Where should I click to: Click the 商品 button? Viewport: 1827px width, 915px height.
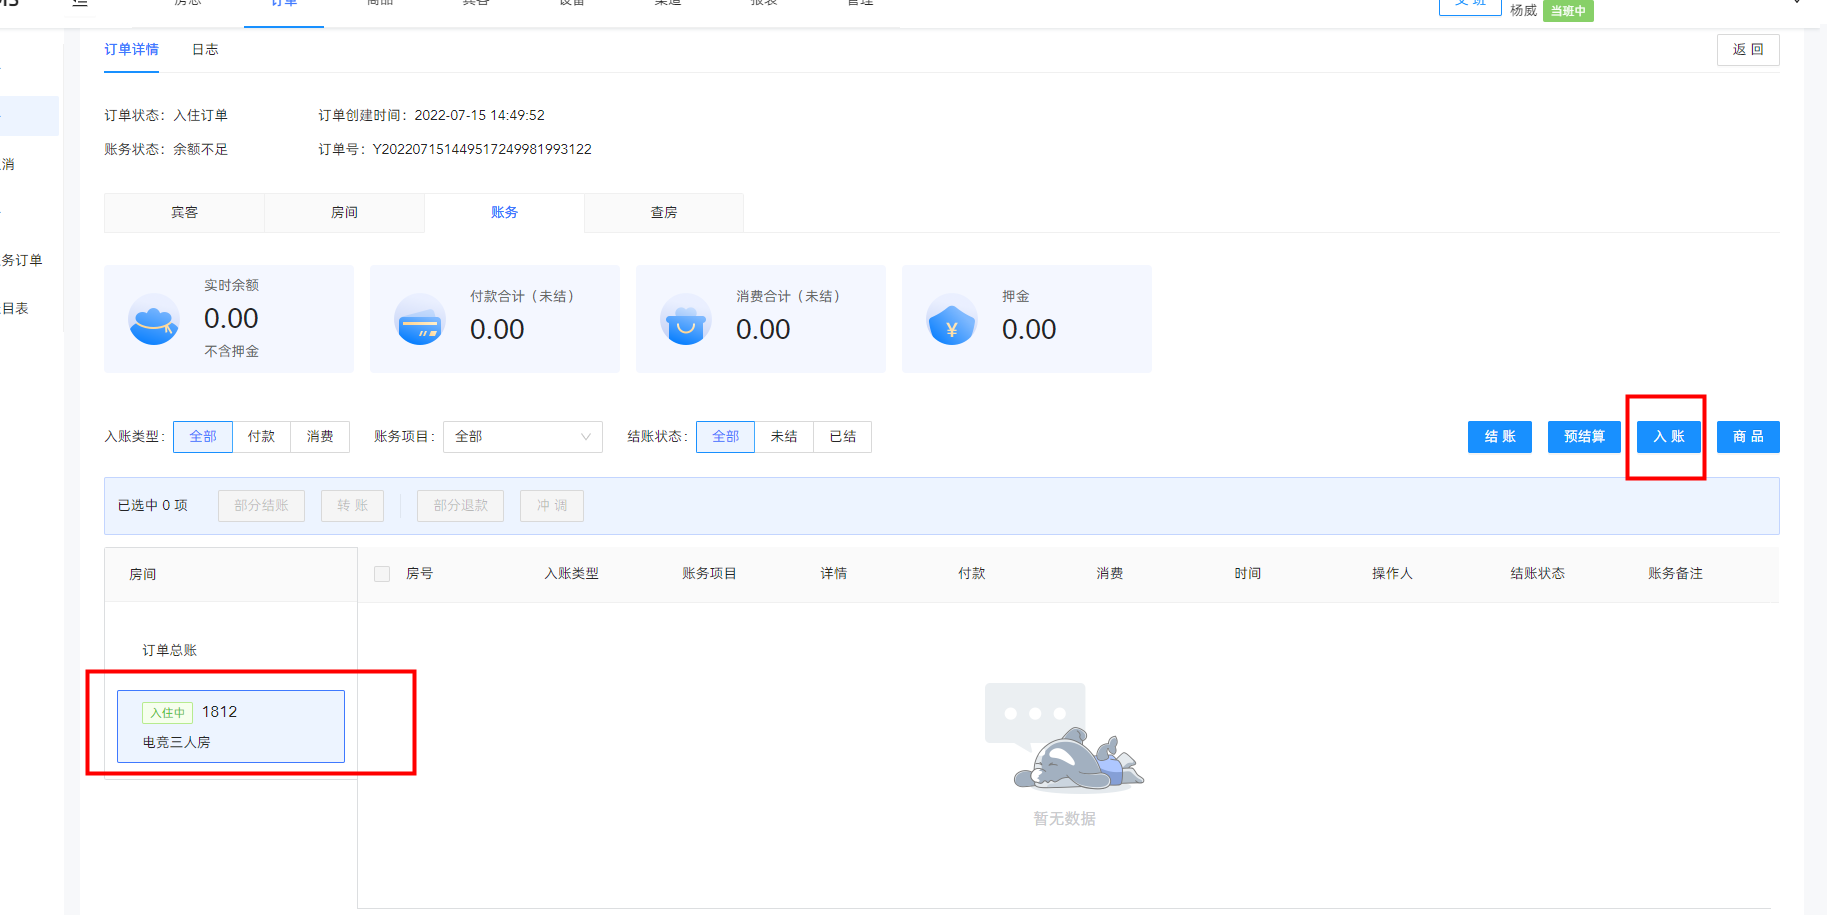pos(1748,437)
